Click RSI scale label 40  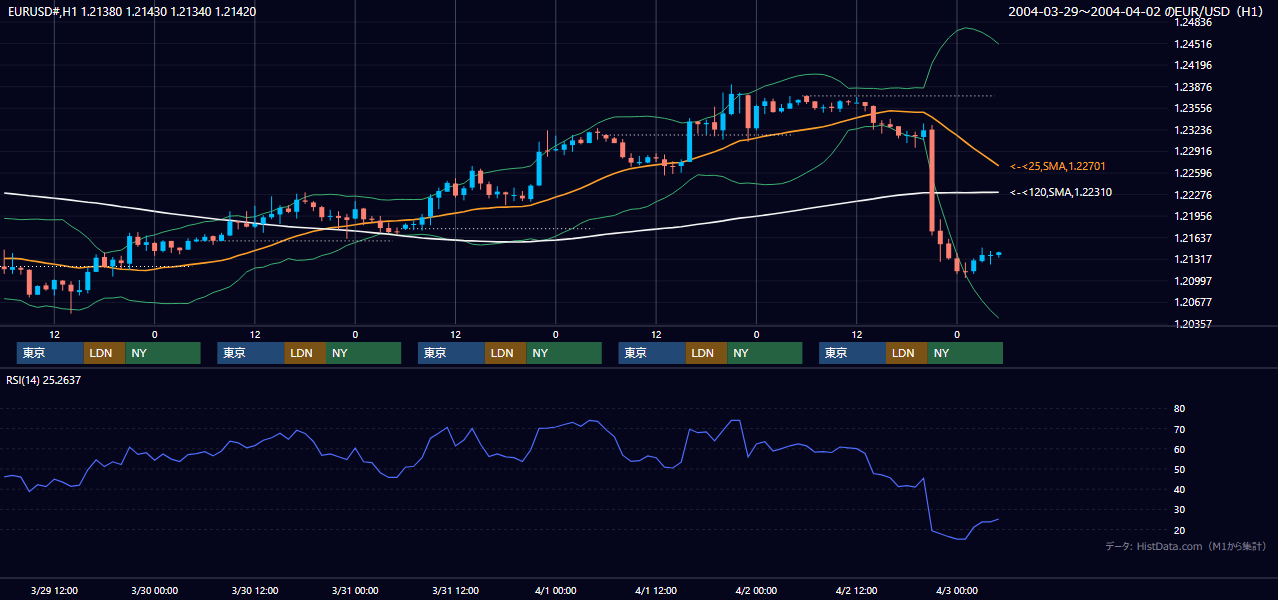pyautogui.click(x=1179, y=489)
